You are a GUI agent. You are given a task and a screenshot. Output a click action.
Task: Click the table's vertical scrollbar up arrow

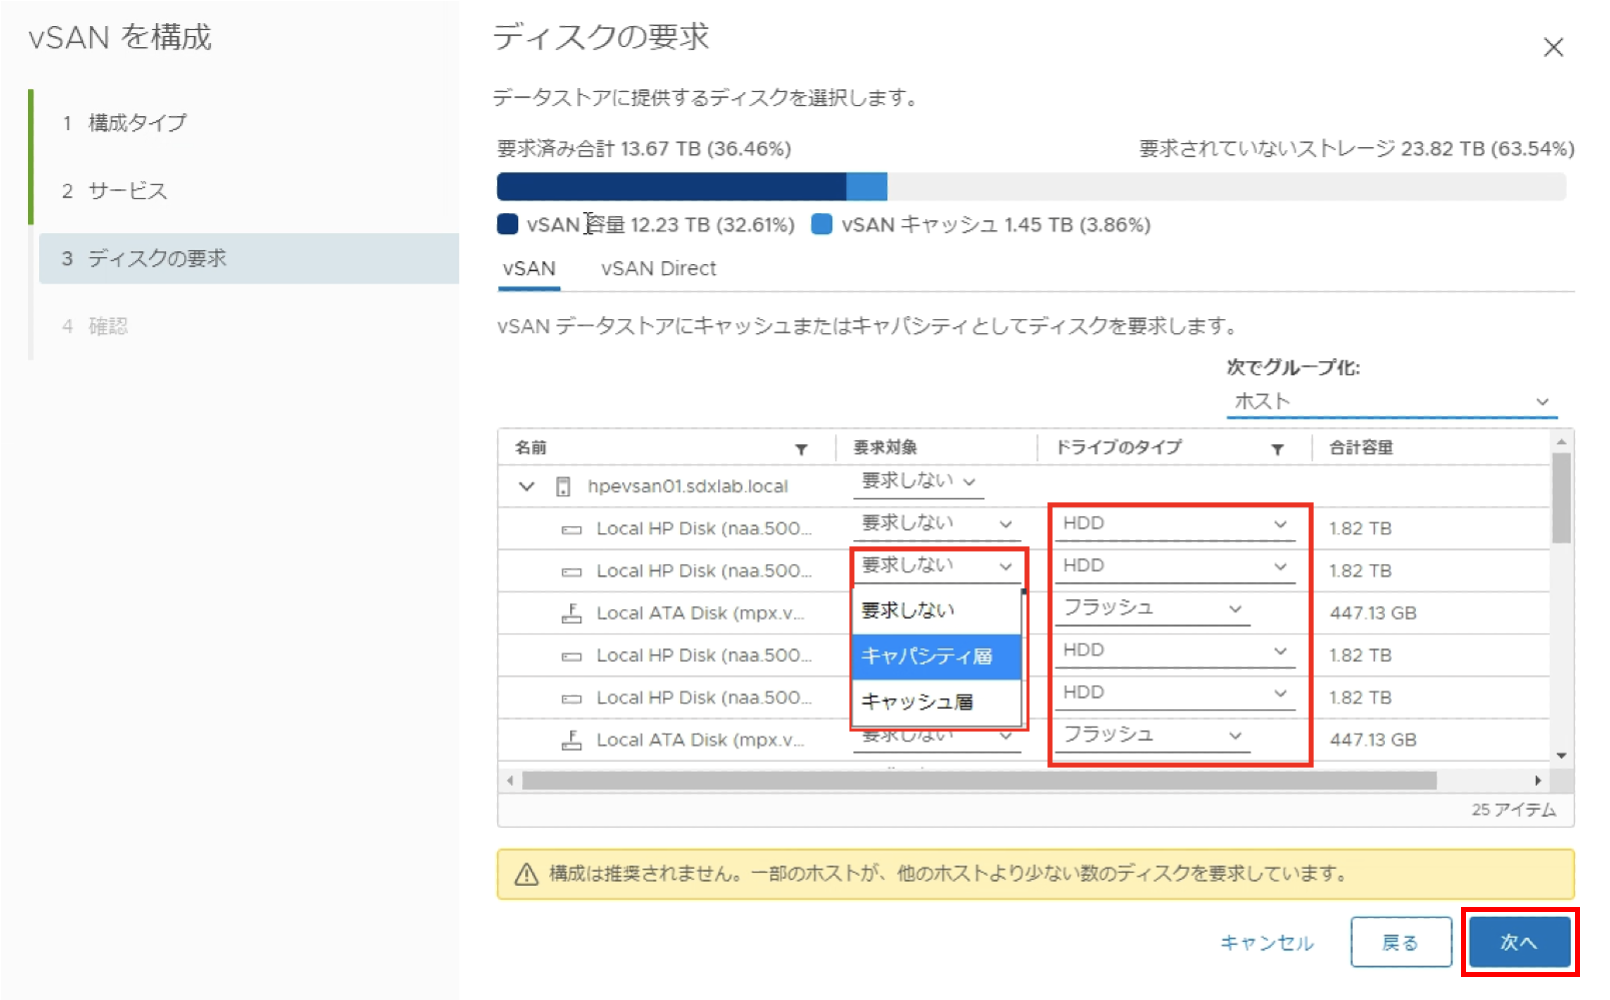point(1561,441)
